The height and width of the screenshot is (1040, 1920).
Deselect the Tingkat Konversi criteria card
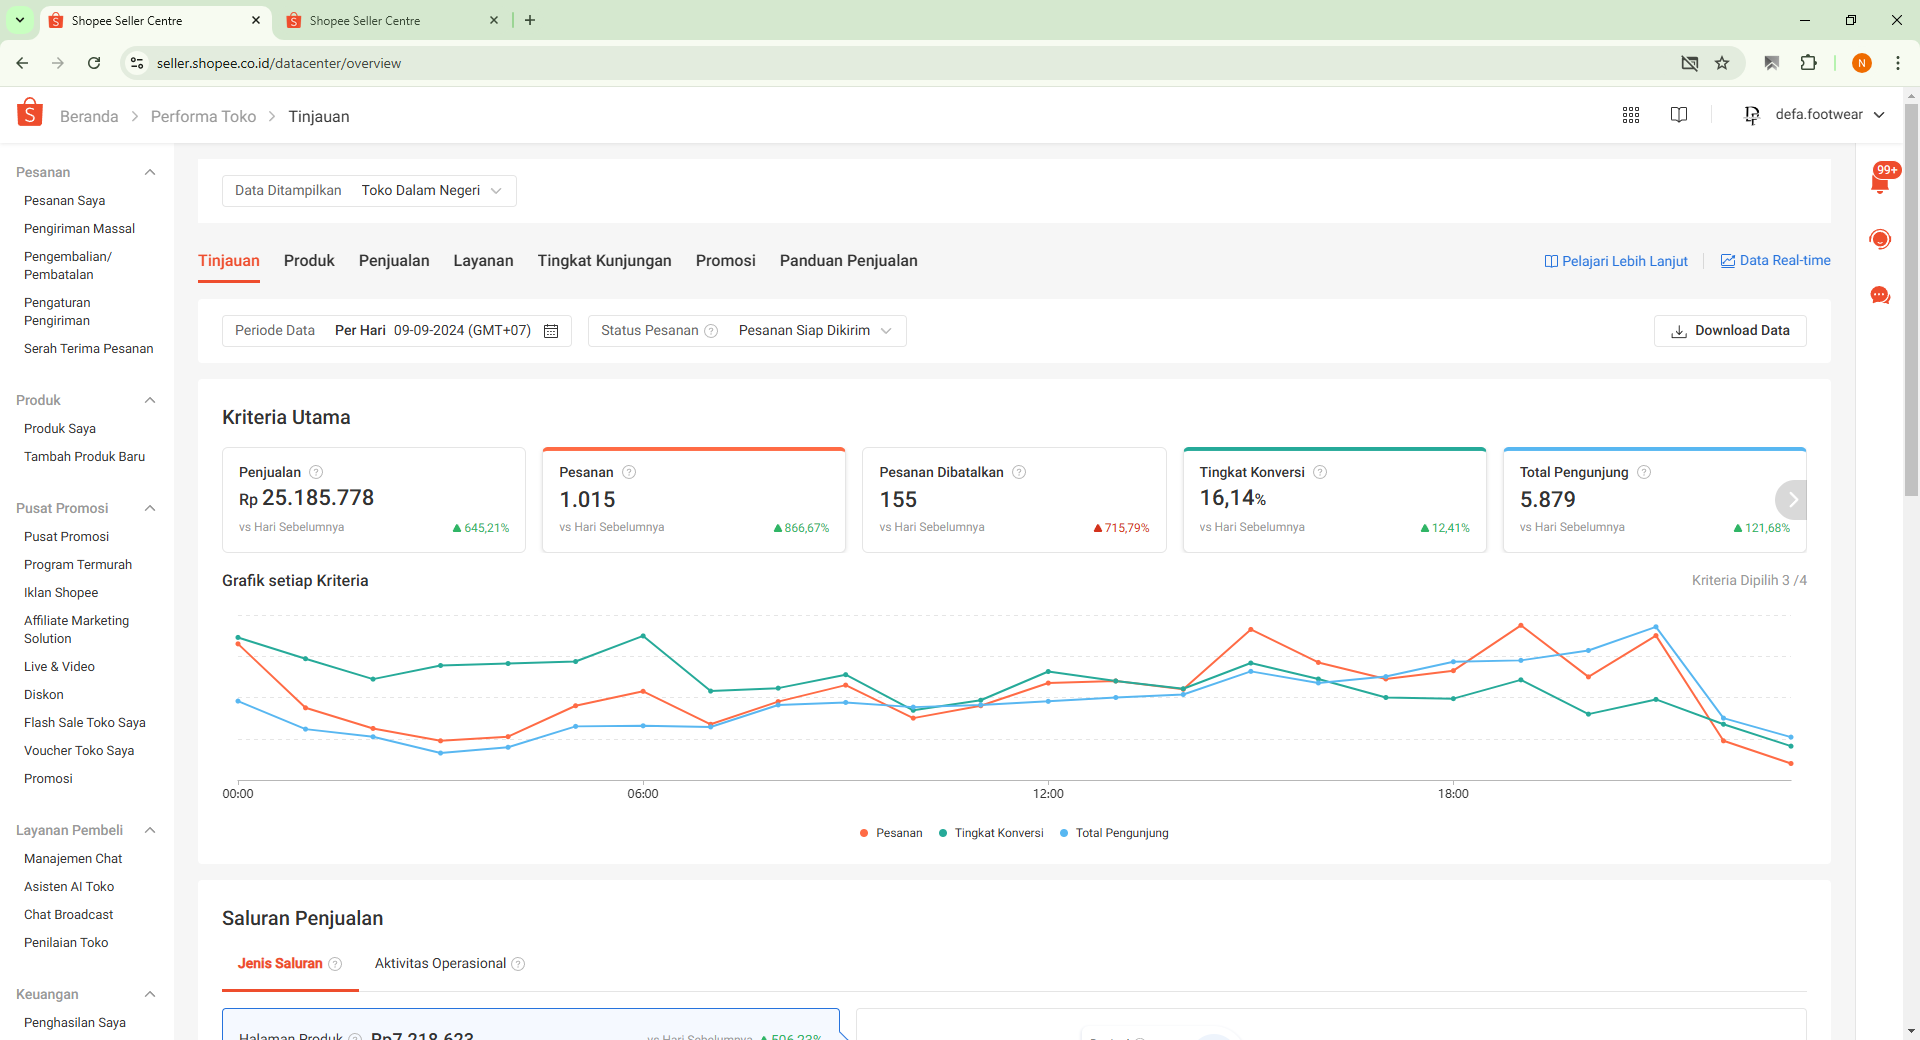[1335, 500]
